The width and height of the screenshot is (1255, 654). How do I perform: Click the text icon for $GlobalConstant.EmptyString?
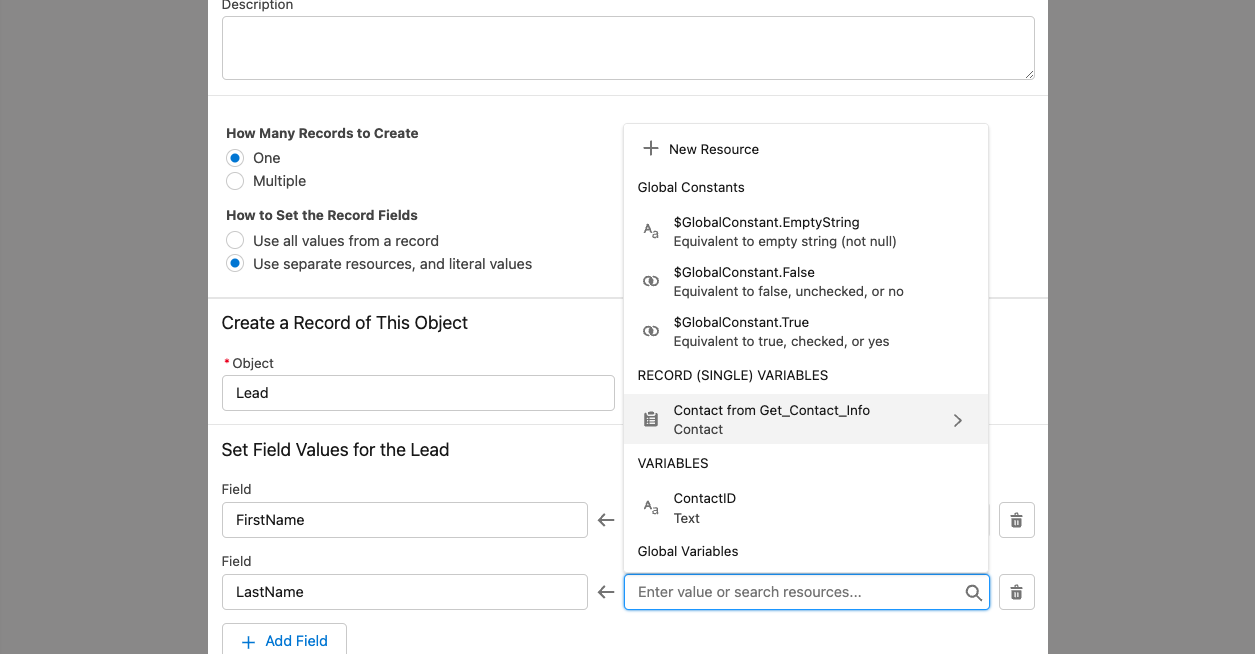click(x=651, y=231)
